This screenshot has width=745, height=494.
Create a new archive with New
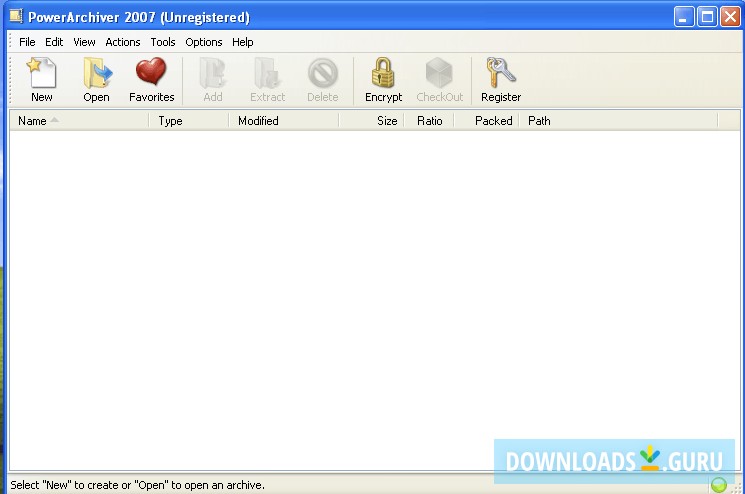click(x=42, y=80)
